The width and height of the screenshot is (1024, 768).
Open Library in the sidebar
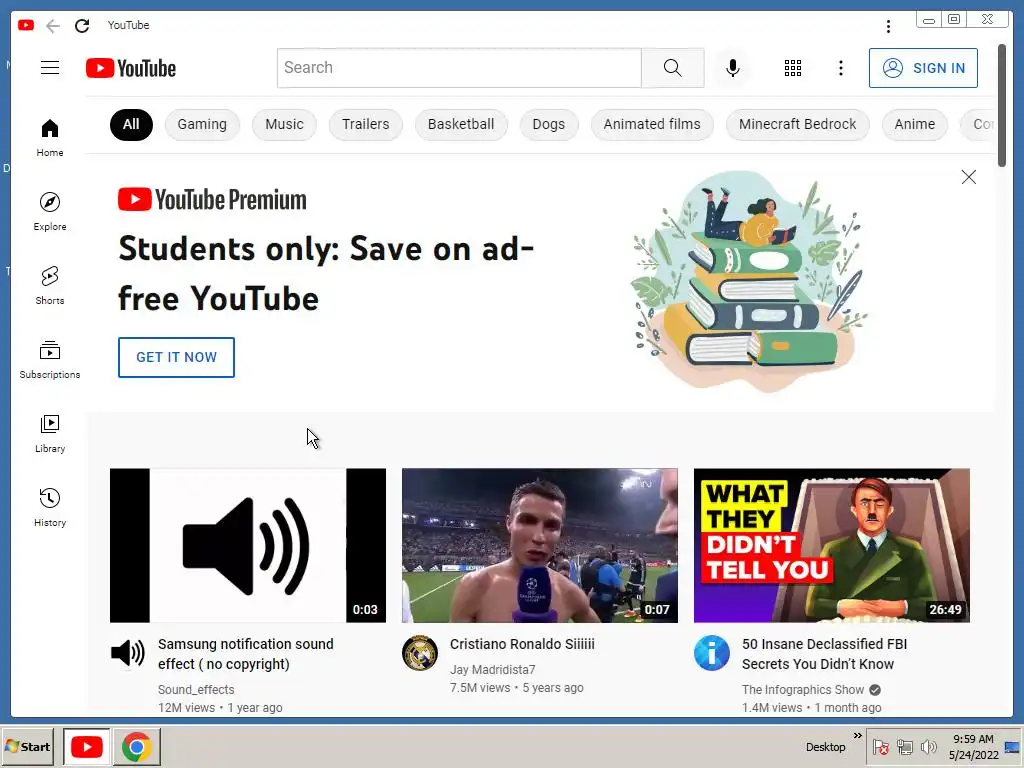(50, 434)
